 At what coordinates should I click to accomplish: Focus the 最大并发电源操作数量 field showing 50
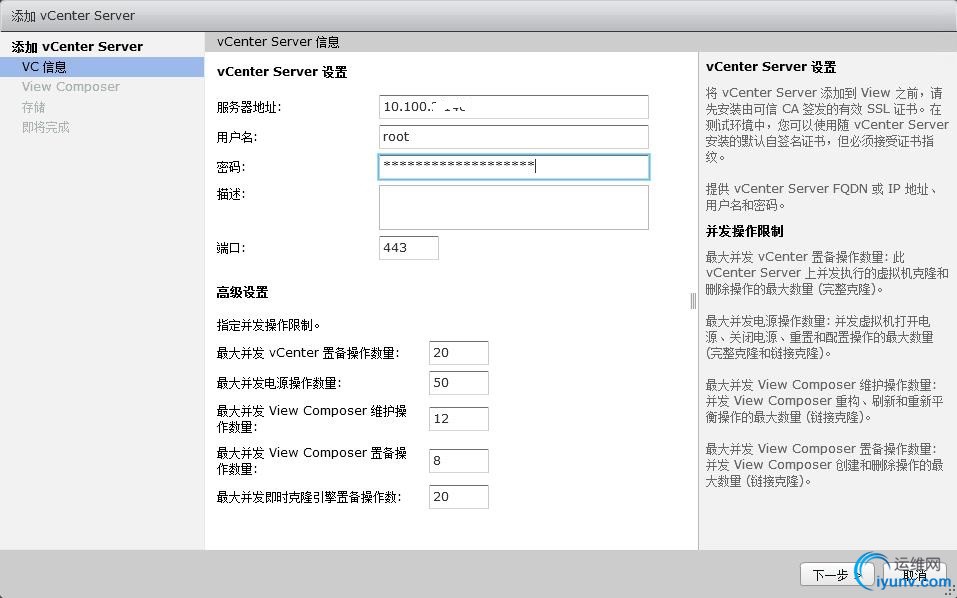click(458, 383)
